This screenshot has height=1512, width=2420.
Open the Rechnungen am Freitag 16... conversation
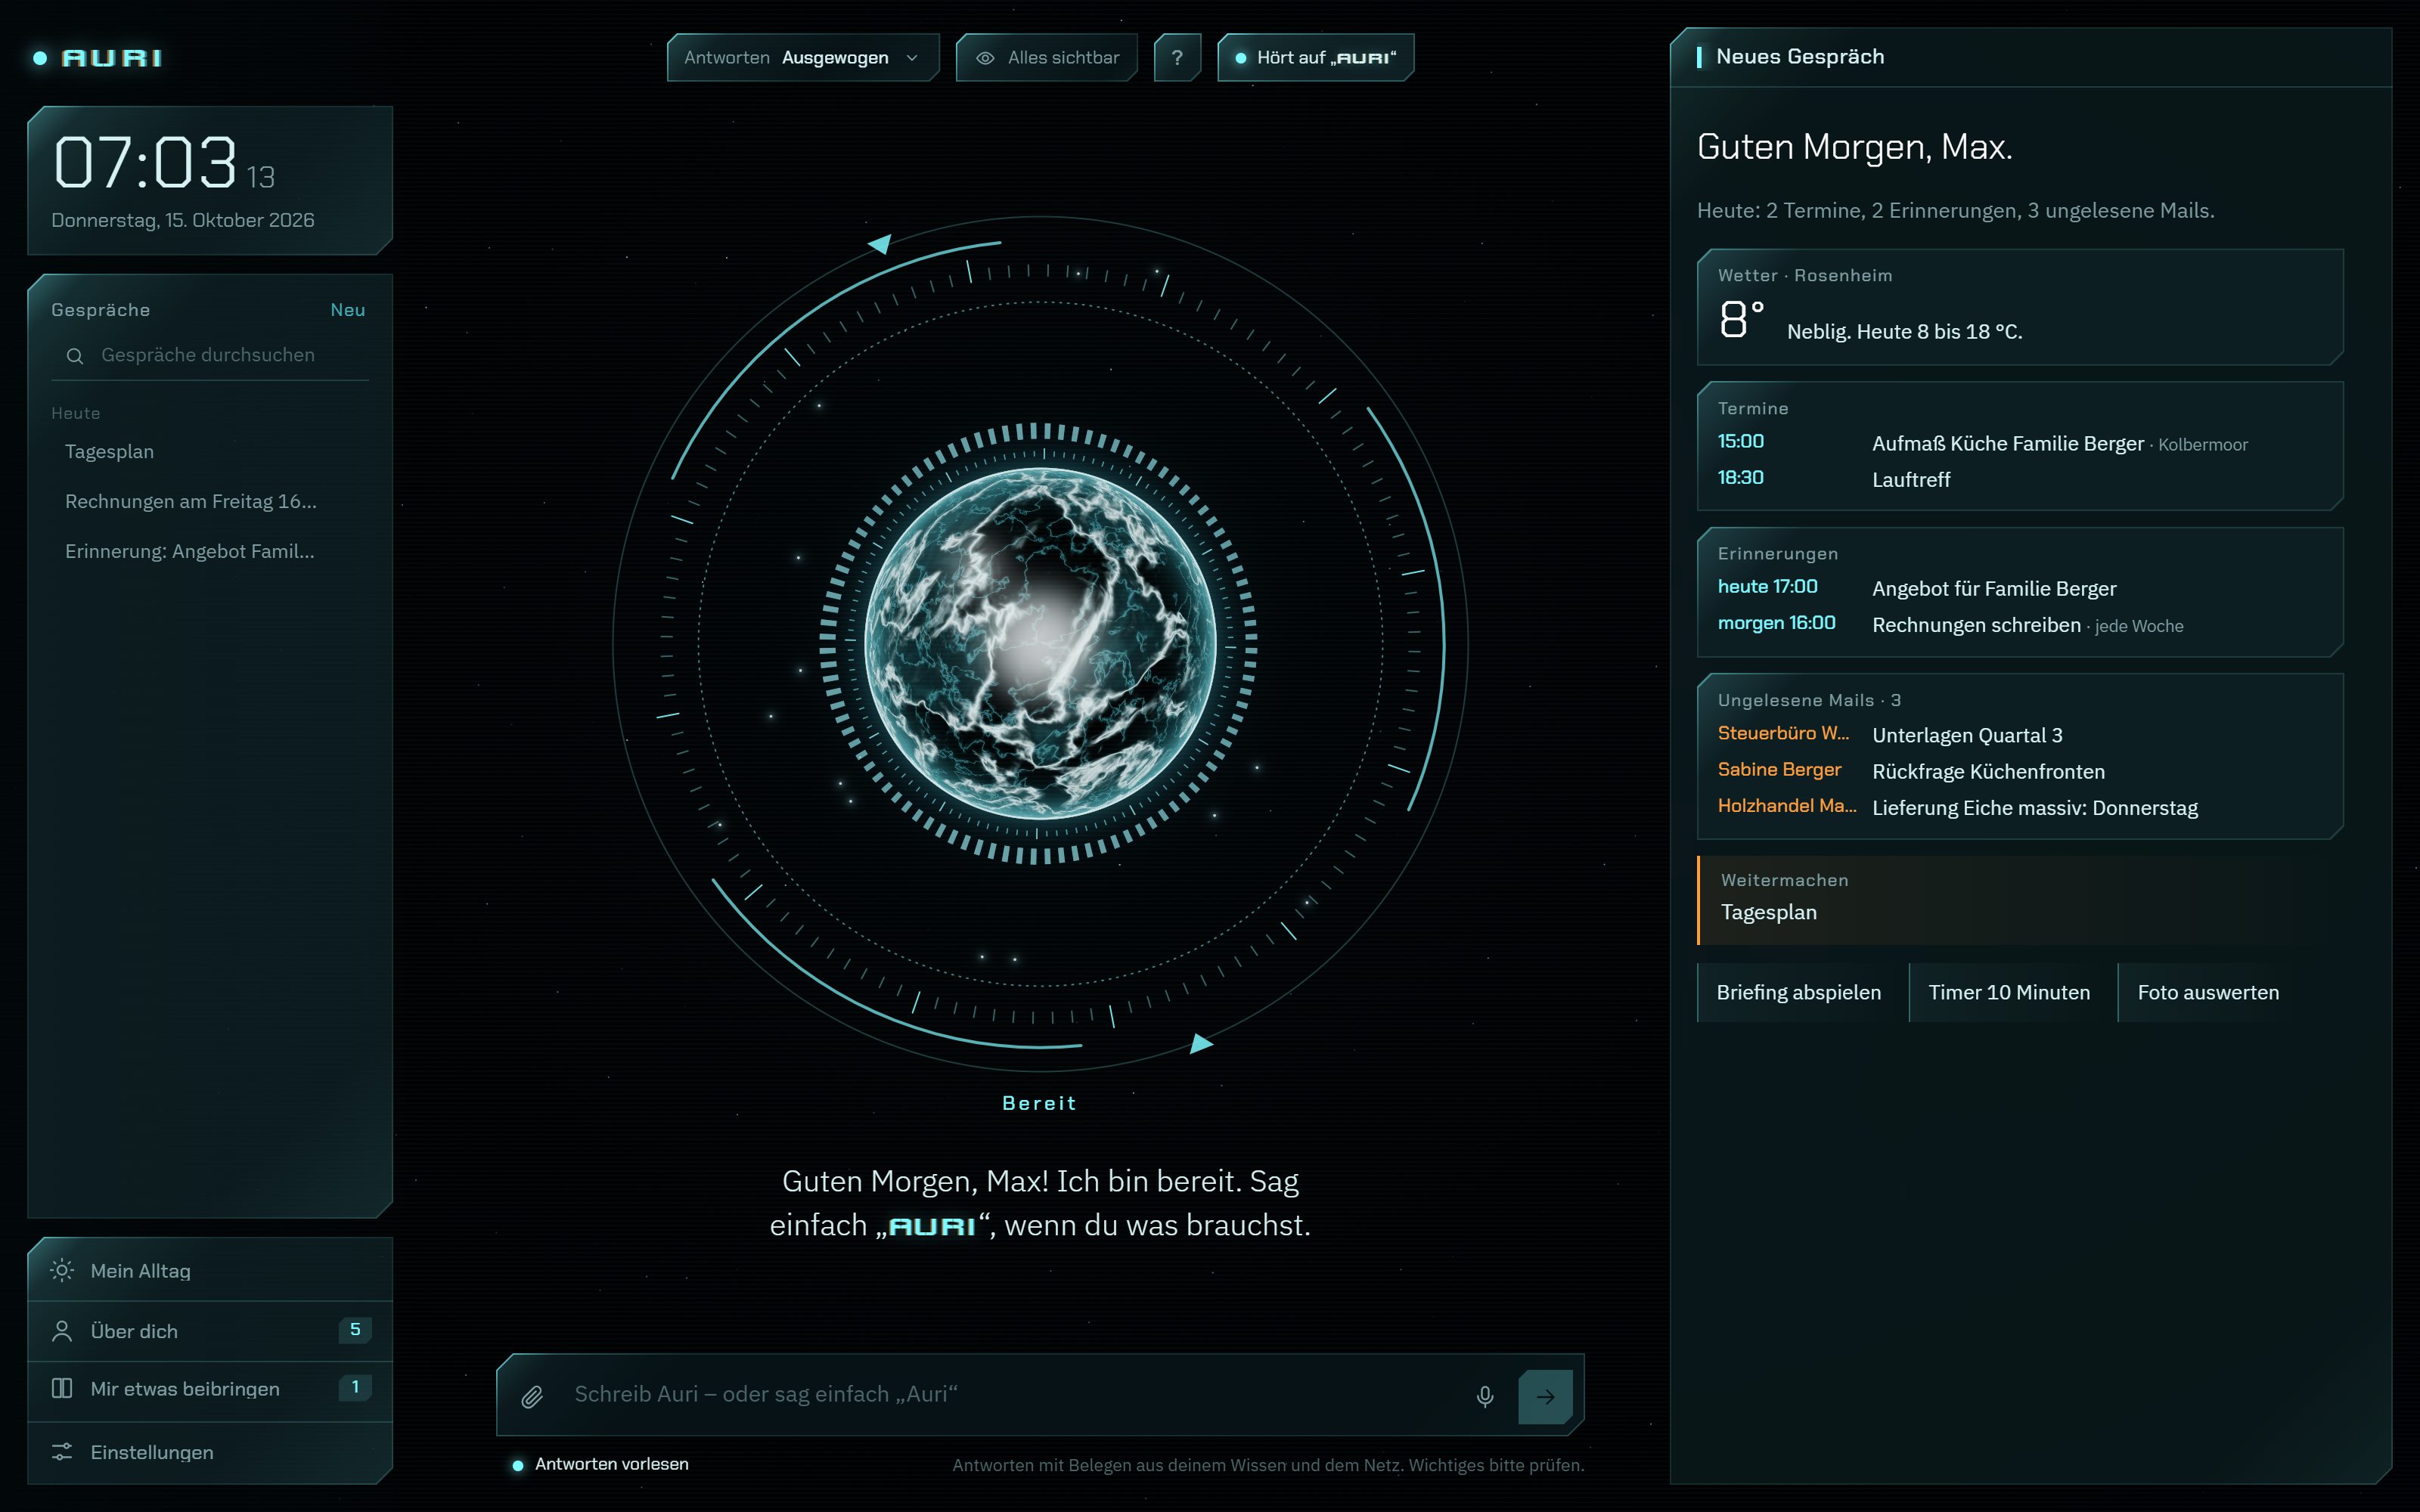(x=210, y=502)
